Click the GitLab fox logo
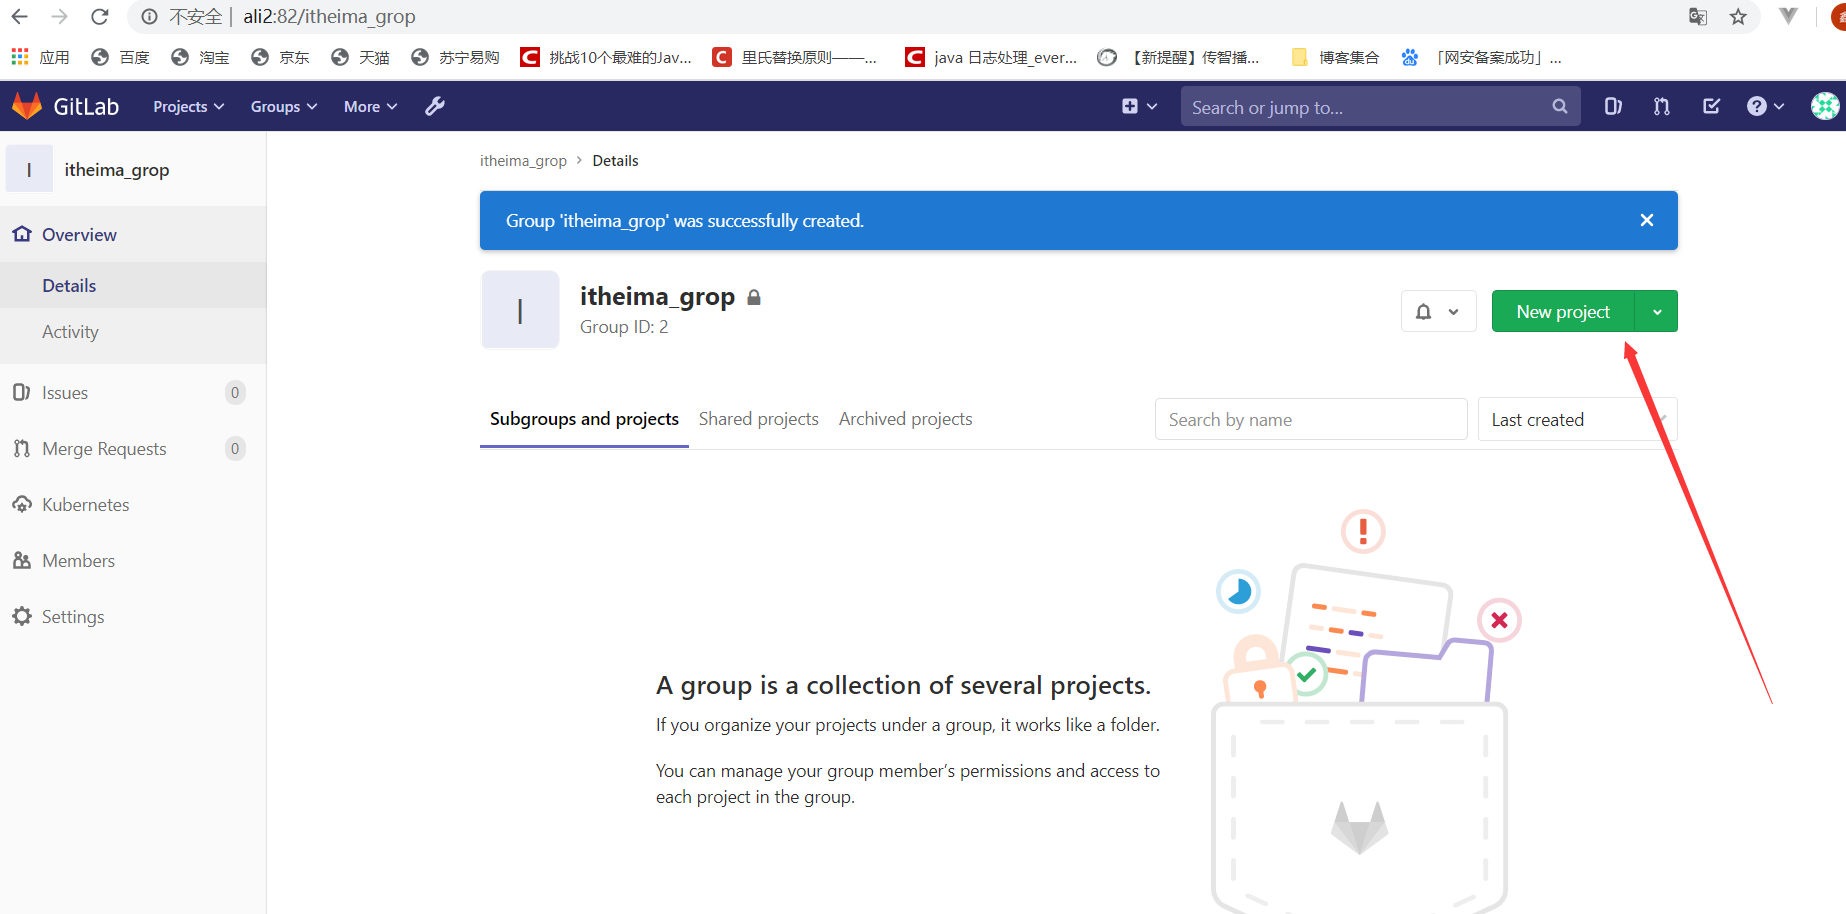 [x=27, y=106]
